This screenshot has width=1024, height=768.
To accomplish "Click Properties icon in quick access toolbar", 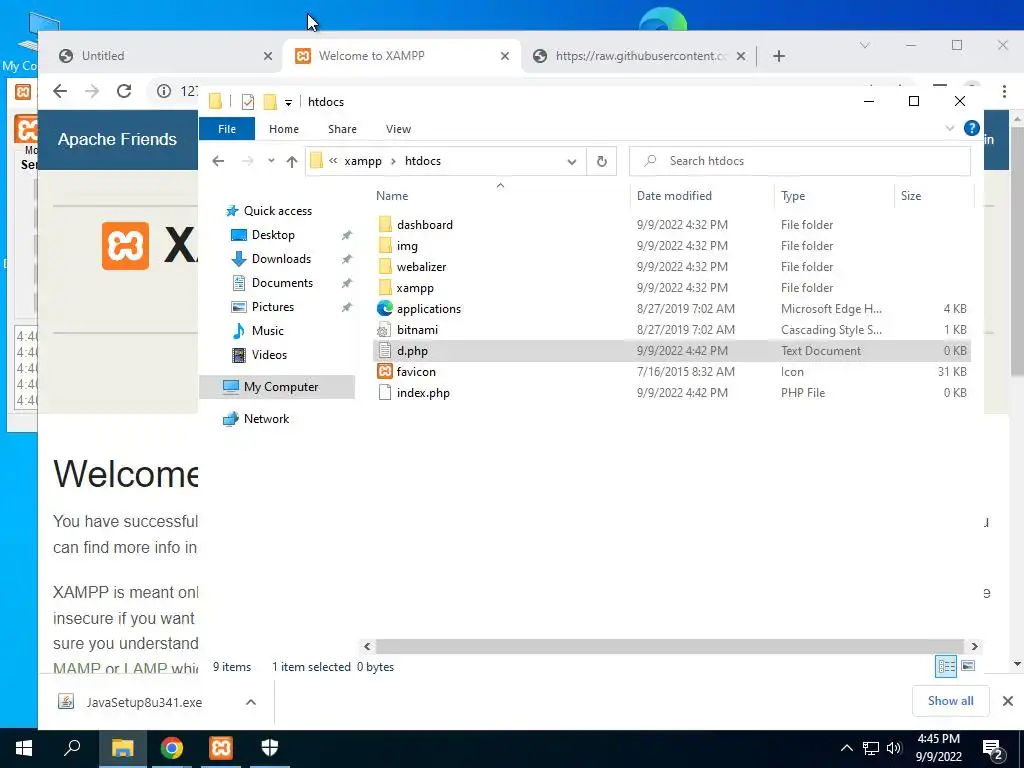I will pyautogui.click(x=248, y=102).
